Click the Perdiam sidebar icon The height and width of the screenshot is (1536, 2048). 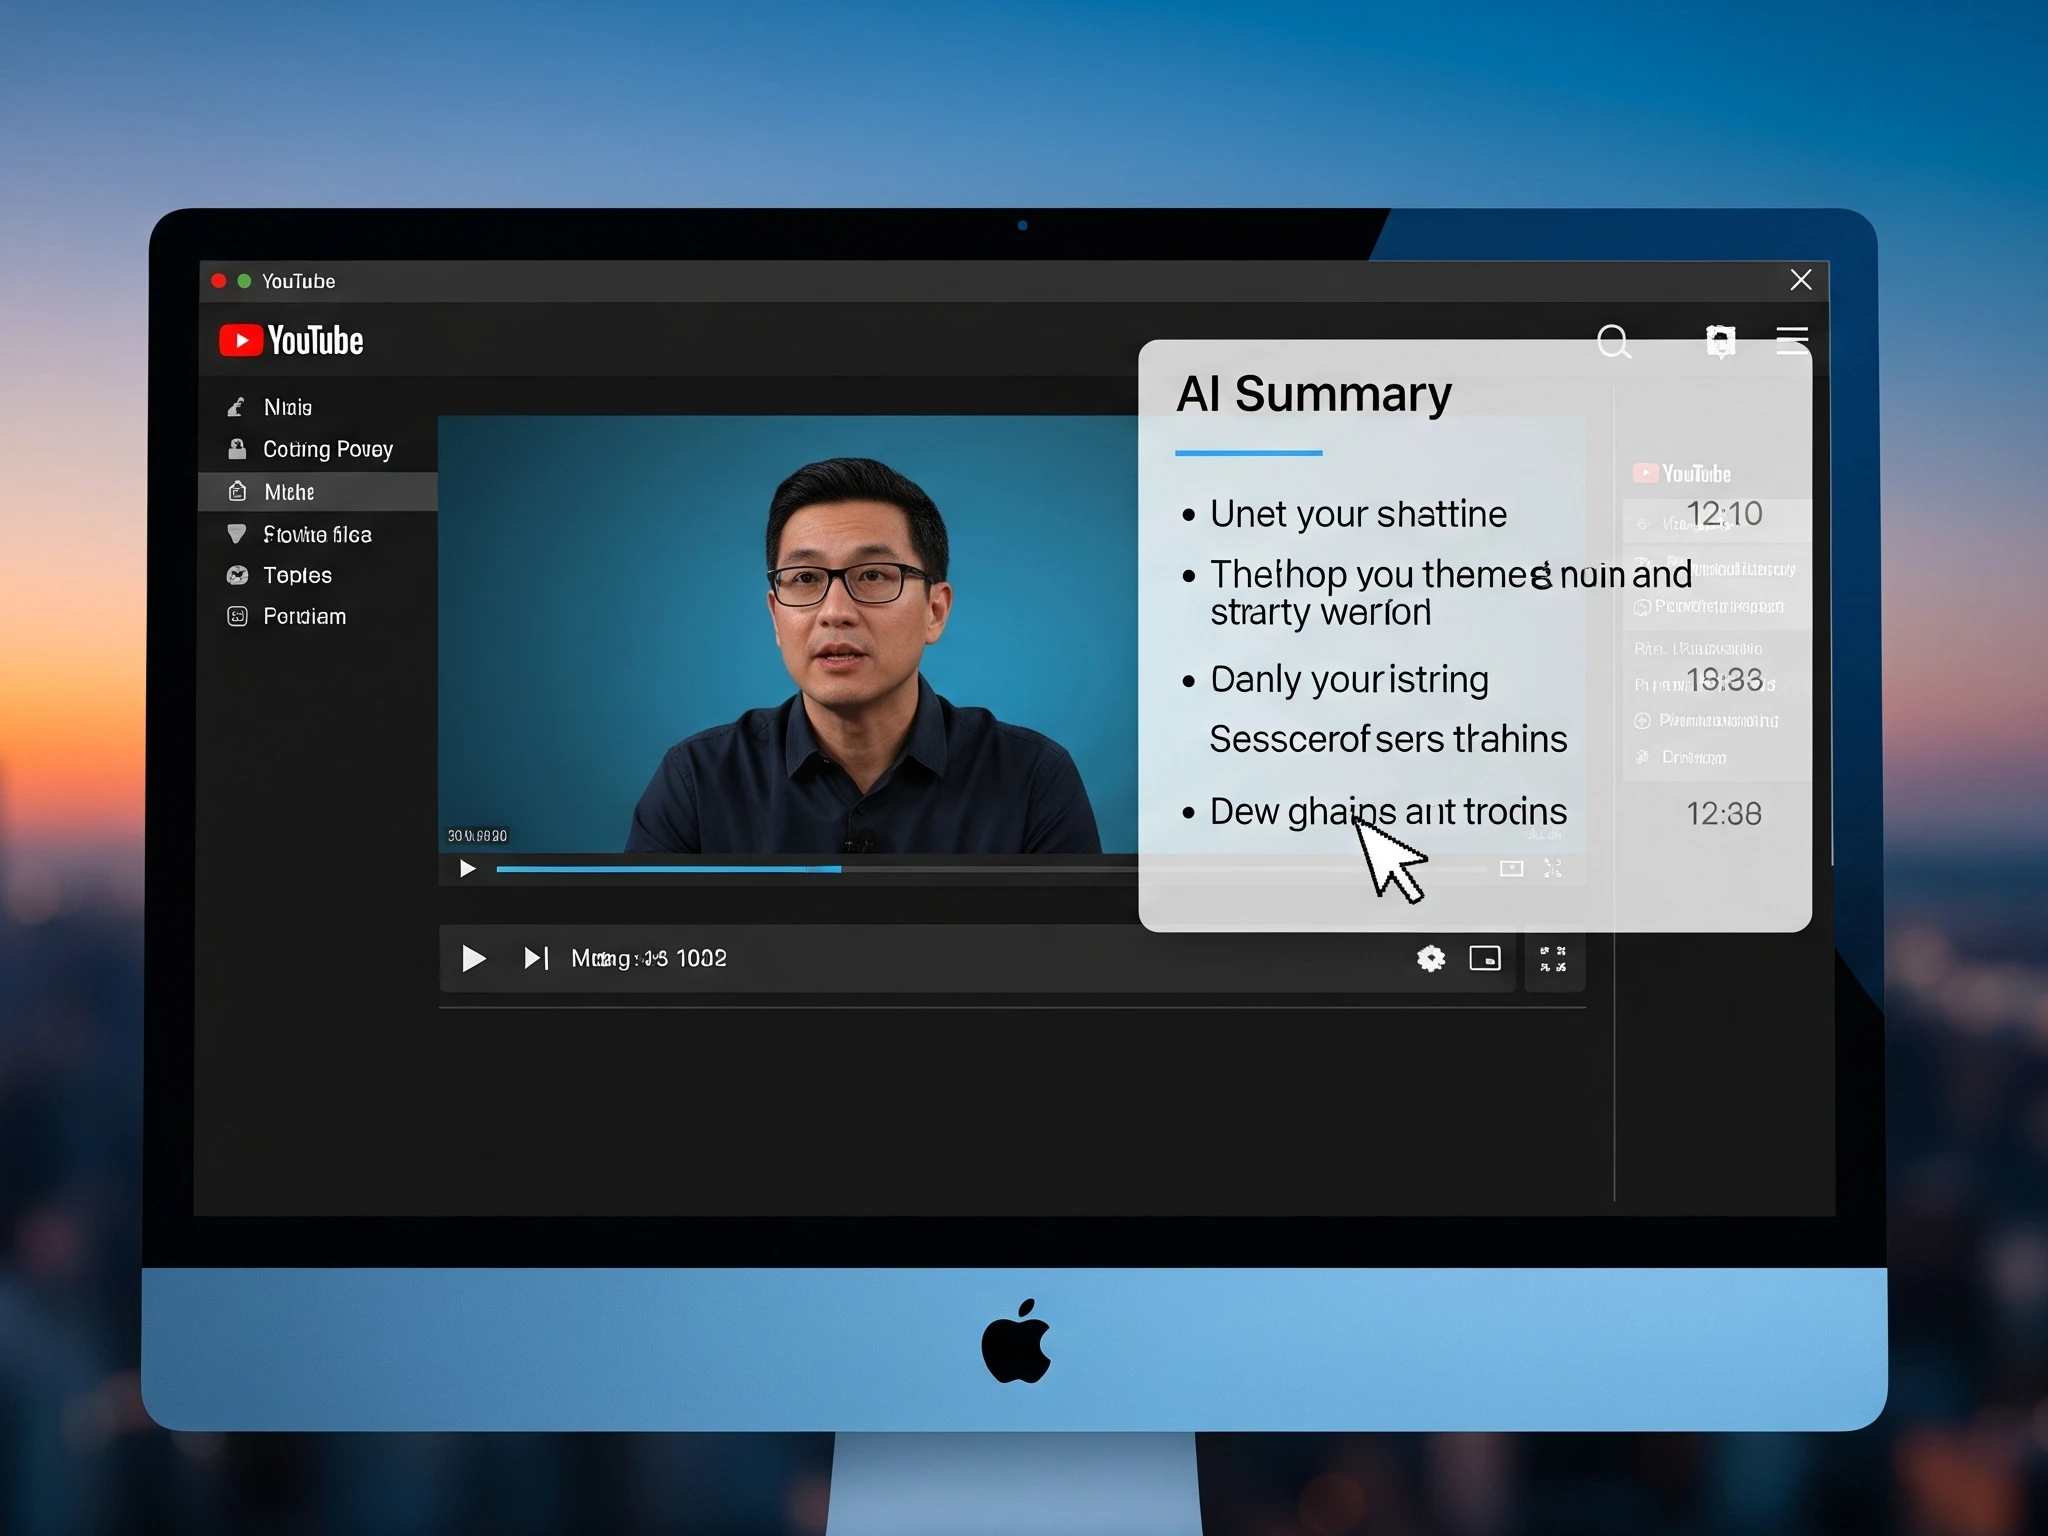coord(237,616)
